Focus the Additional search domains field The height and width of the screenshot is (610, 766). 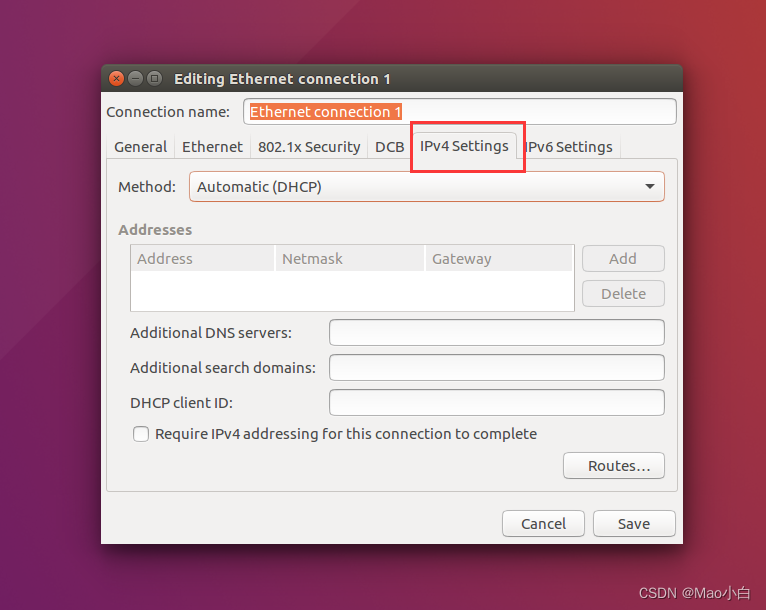tap(496, 368)
